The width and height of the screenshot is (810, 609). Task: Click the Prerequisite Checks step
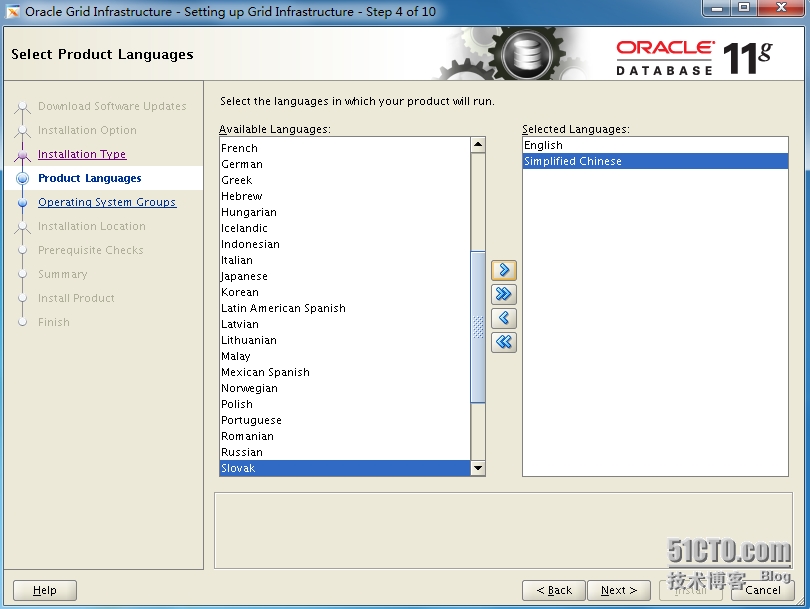point(91,250)
